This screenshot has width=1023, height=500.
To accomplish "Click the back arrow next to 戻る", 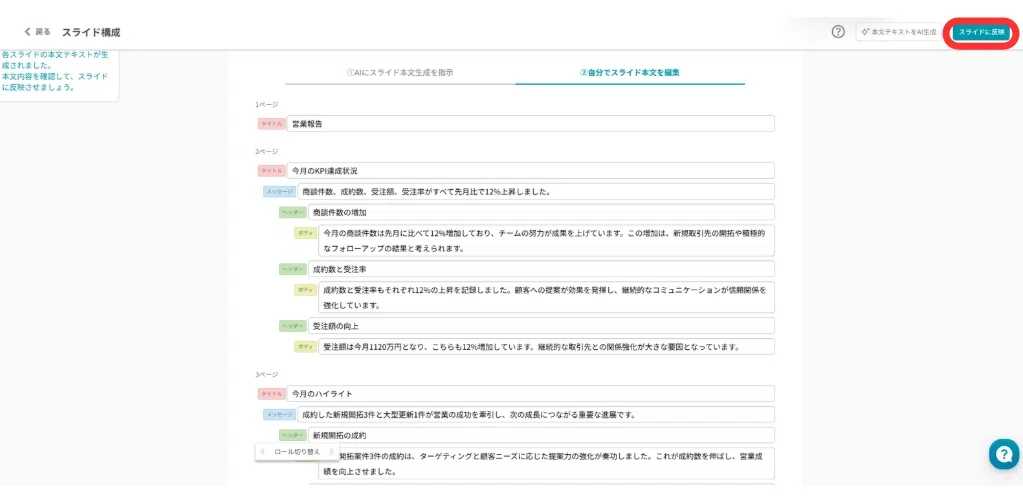I will 27,32.
